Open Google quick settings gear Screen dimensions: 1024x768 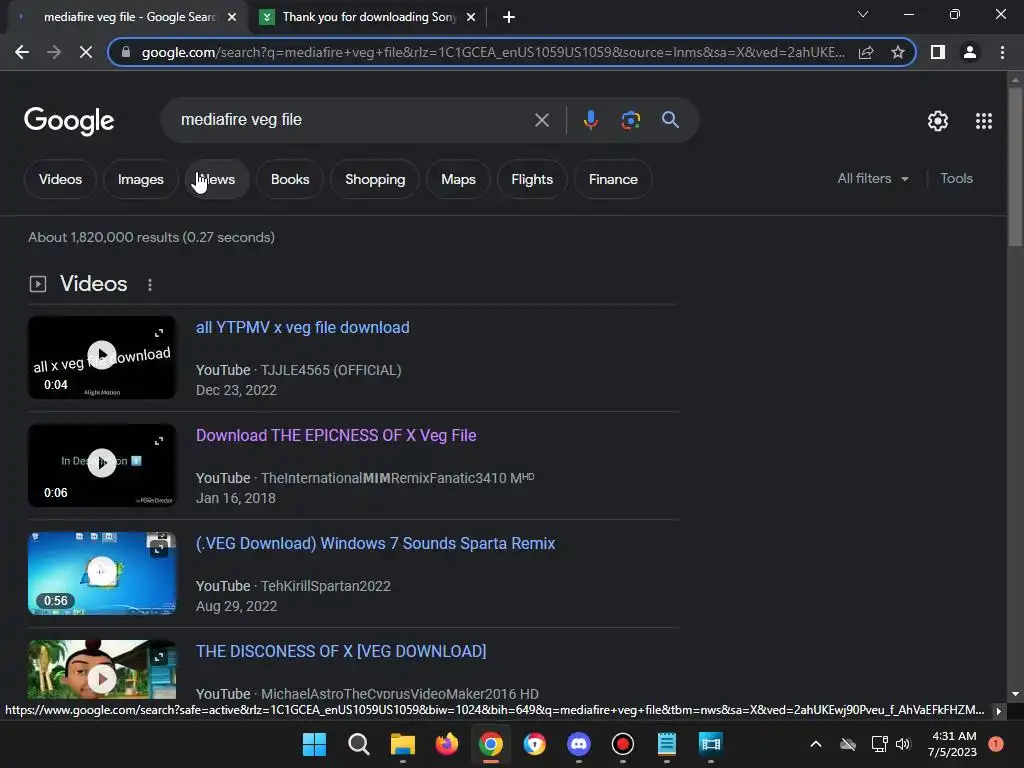pyautogui.click(x=938, y=121)
